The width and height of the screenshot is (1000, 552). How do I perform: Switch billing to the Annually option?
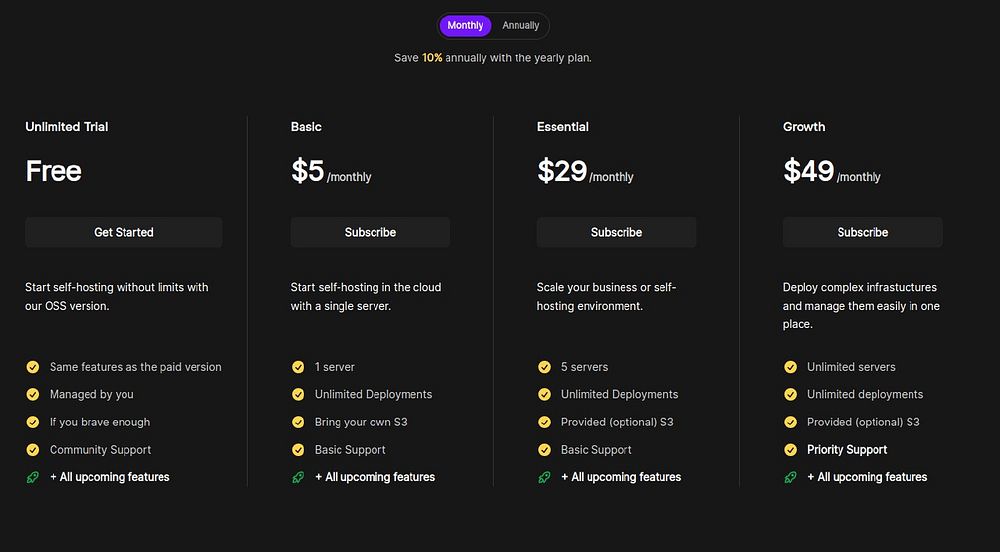click(521, 26)
